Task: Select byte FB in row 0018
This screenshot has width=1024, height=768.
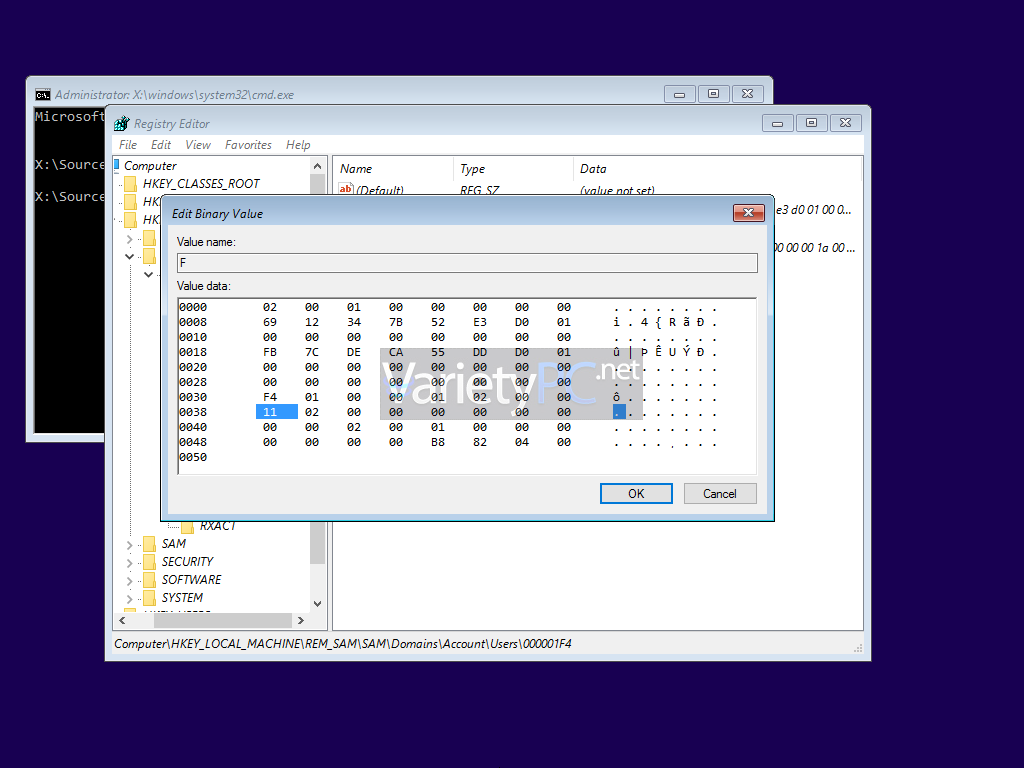Action: pyautogui.click(x=270, y=352)
